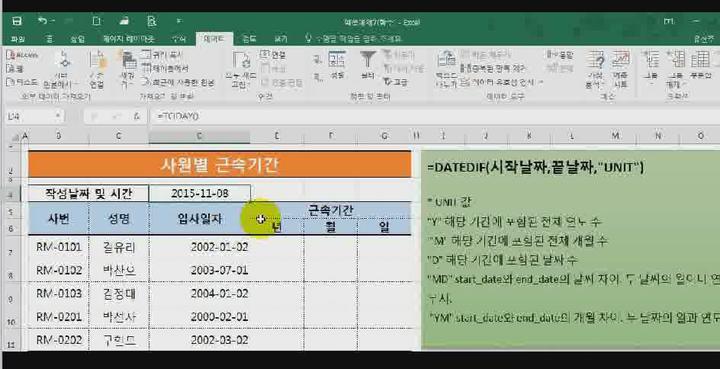Open 기타 원본에서 (other sources) dropdown

click(62, 70)
